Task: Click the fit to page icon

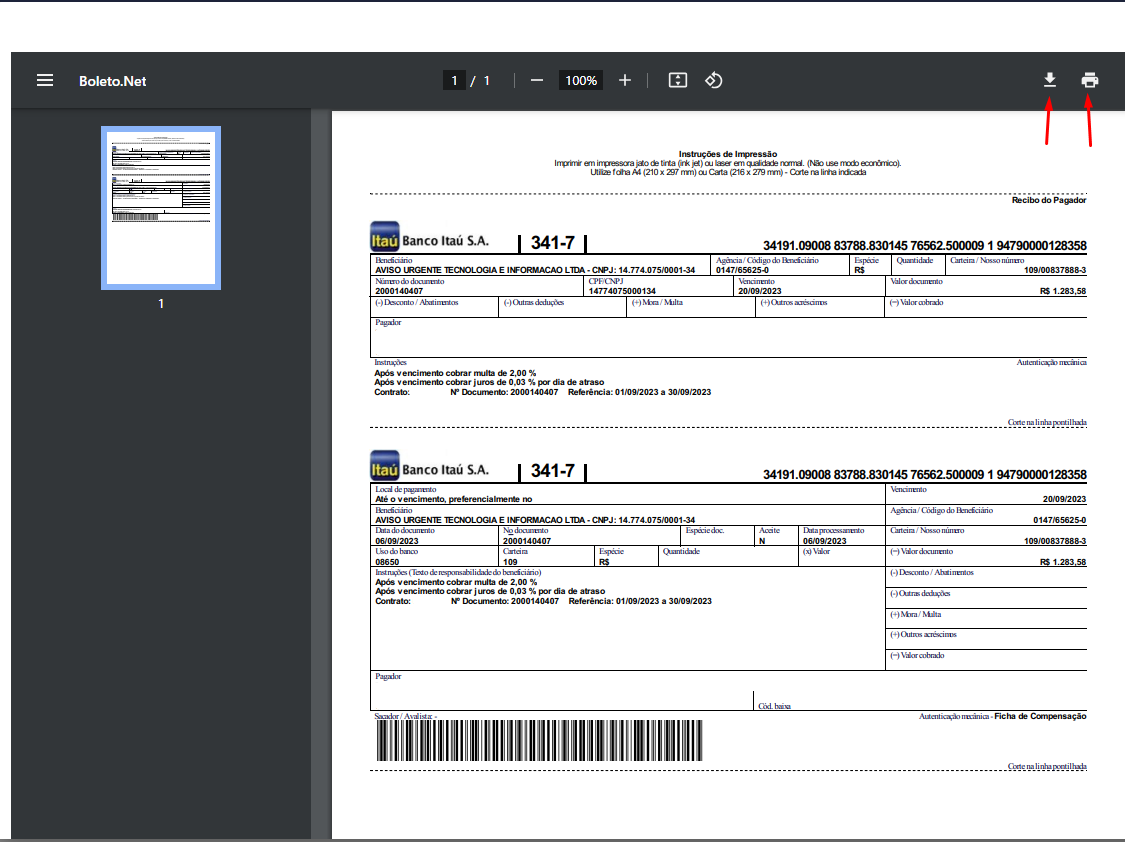Action: coord(677,81)
